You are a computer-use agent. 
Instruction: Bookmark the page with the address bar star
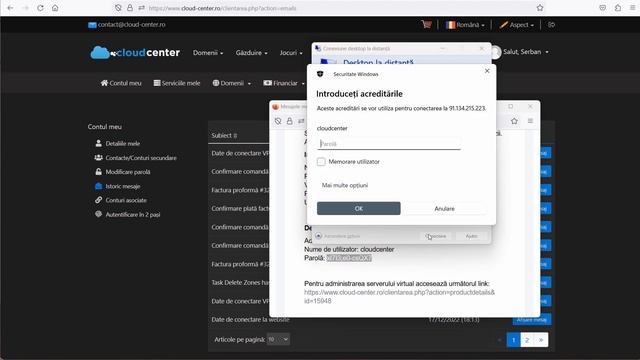click(540, 8)
